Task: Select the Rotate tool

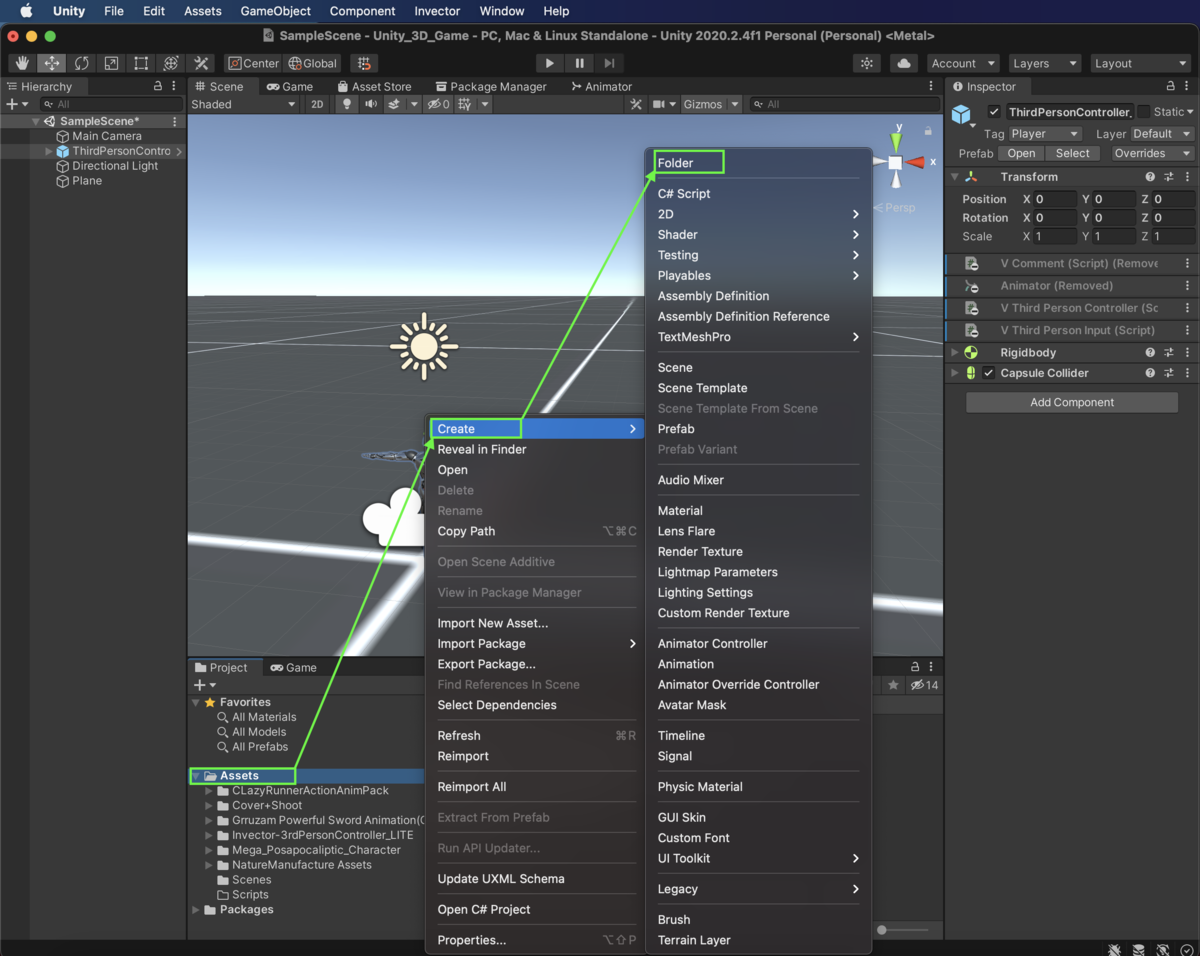Action: point(82,63)
